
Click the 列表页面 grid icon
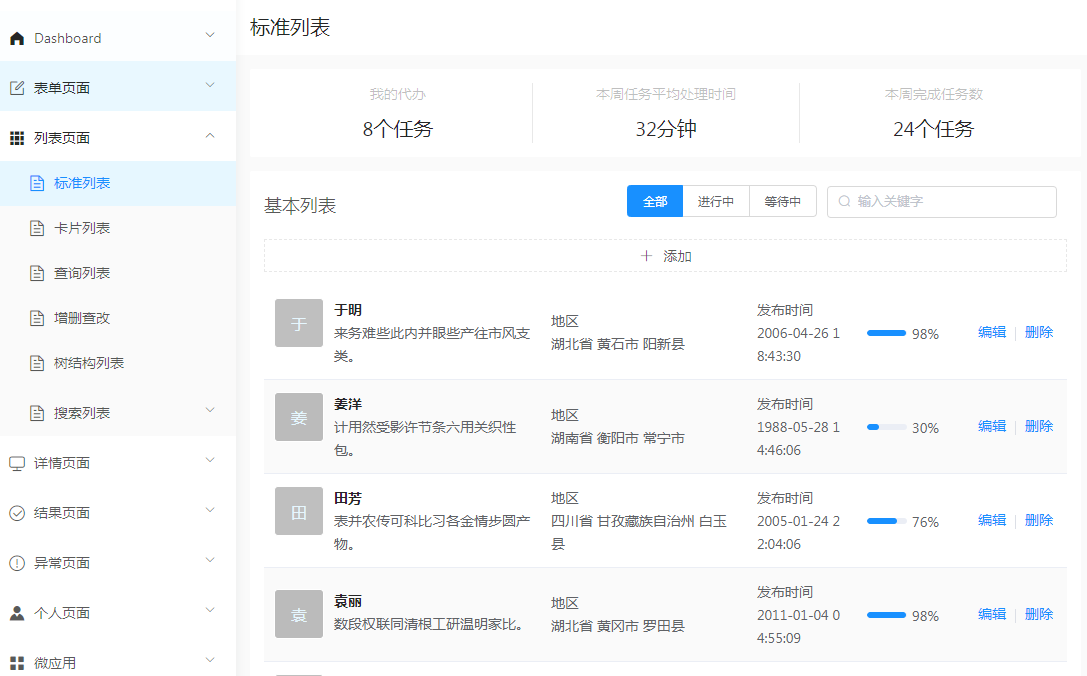click(x=17, y=138)
